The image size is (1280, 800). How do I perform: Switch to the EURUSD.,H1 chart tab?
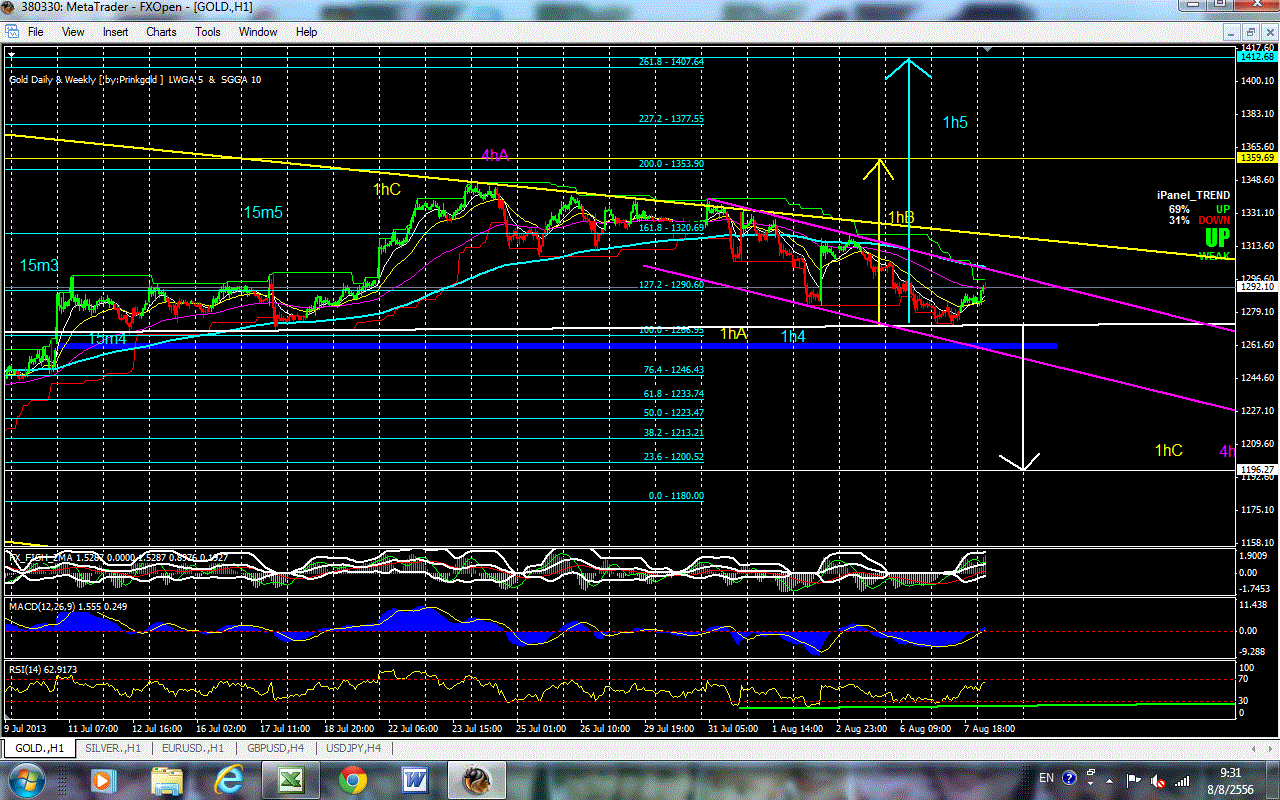pyautogui.click(x=192, y=748)
